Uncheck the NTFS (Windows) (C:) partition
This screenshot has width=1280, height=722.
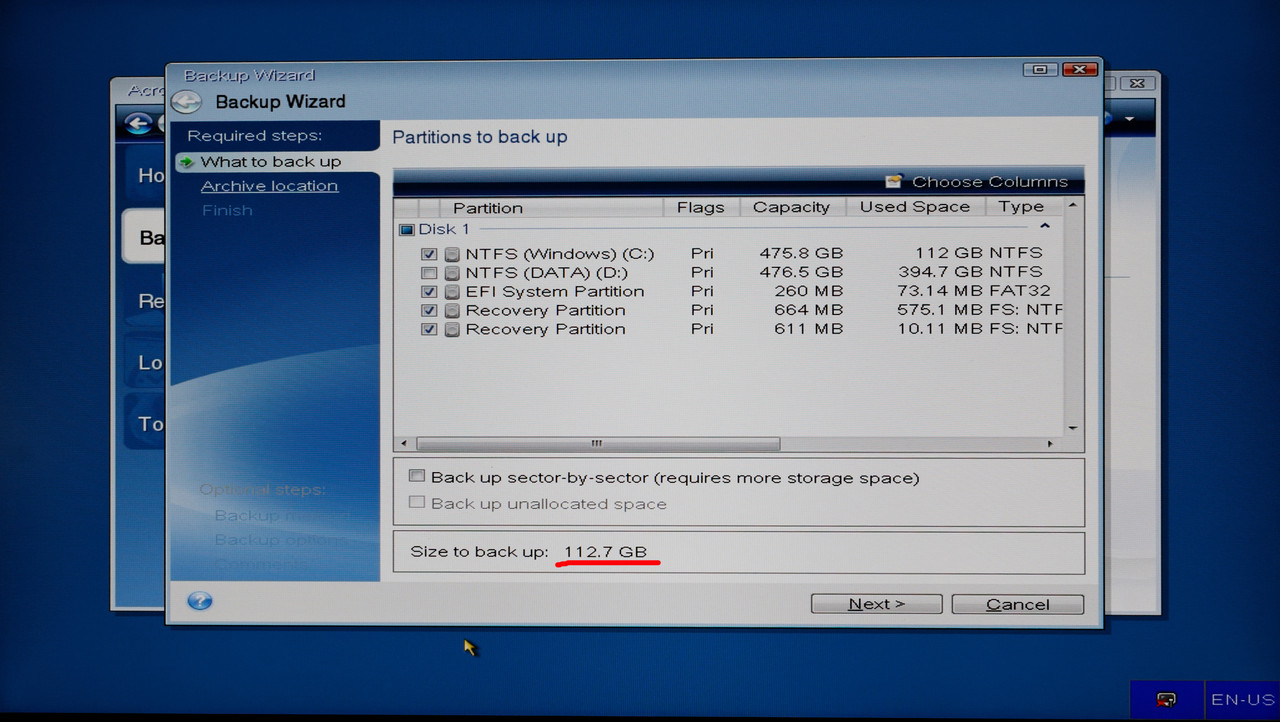(429, 254)
